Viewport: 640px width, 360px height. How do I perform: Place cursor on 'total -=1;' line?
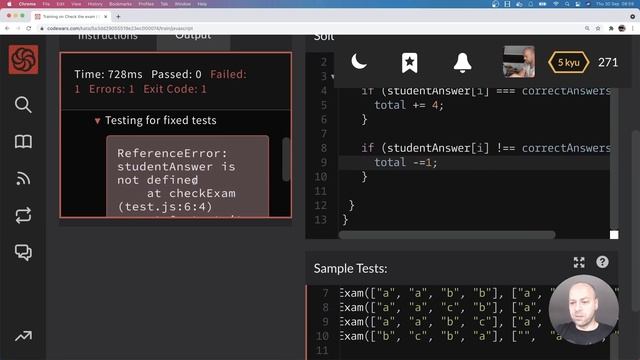pyautogui.click(x=405, y=162)
